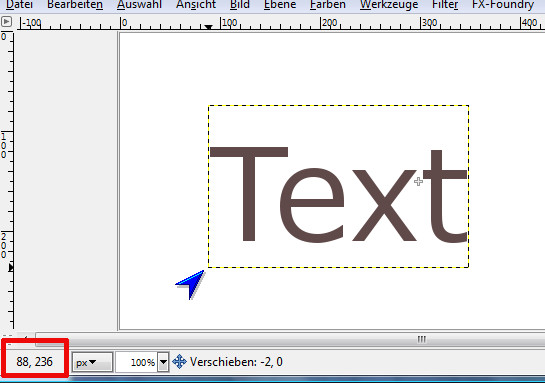
Task: Open the FX-Foundry menu
Action: tap(503, 5)
